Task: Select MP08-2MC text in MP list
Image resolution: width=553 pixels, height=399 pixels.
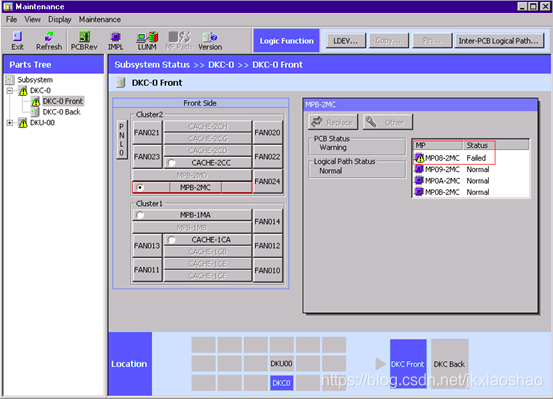Action: point(442,158)
